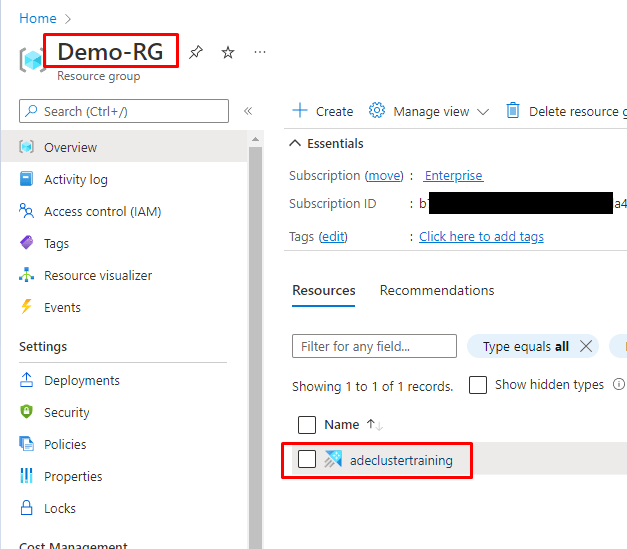This screenshot has width=627, height=549.
Task: Click the green Security shield icon
Action: tap(26, 411)
